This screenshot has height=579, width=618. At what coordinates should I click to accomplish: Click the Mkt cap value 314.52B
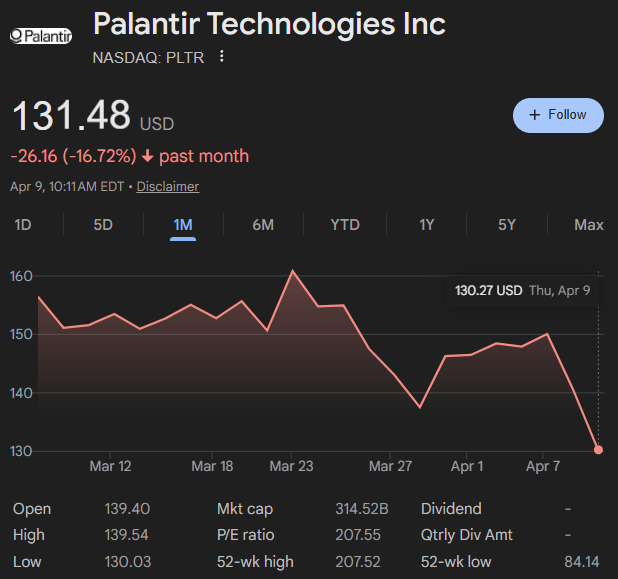point(361,509)
